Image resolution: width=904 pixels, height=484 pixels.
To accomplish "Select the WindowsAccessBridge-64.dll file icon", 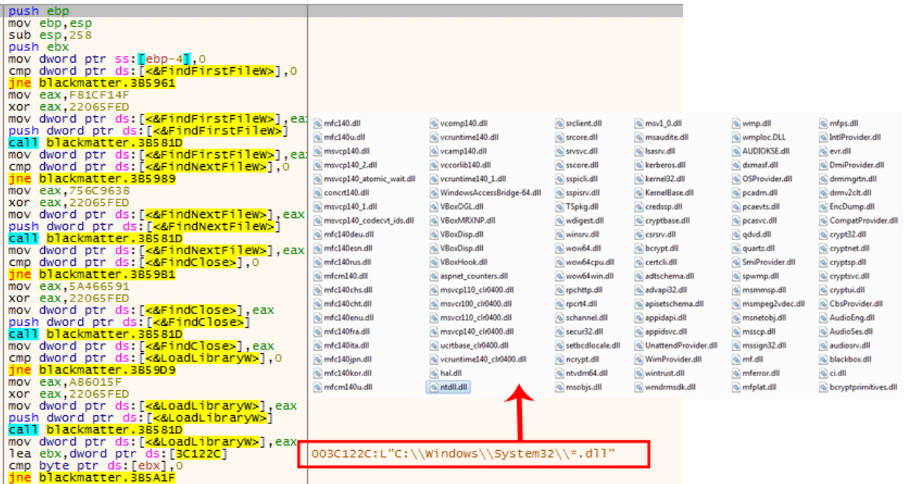I will (433, 191).
